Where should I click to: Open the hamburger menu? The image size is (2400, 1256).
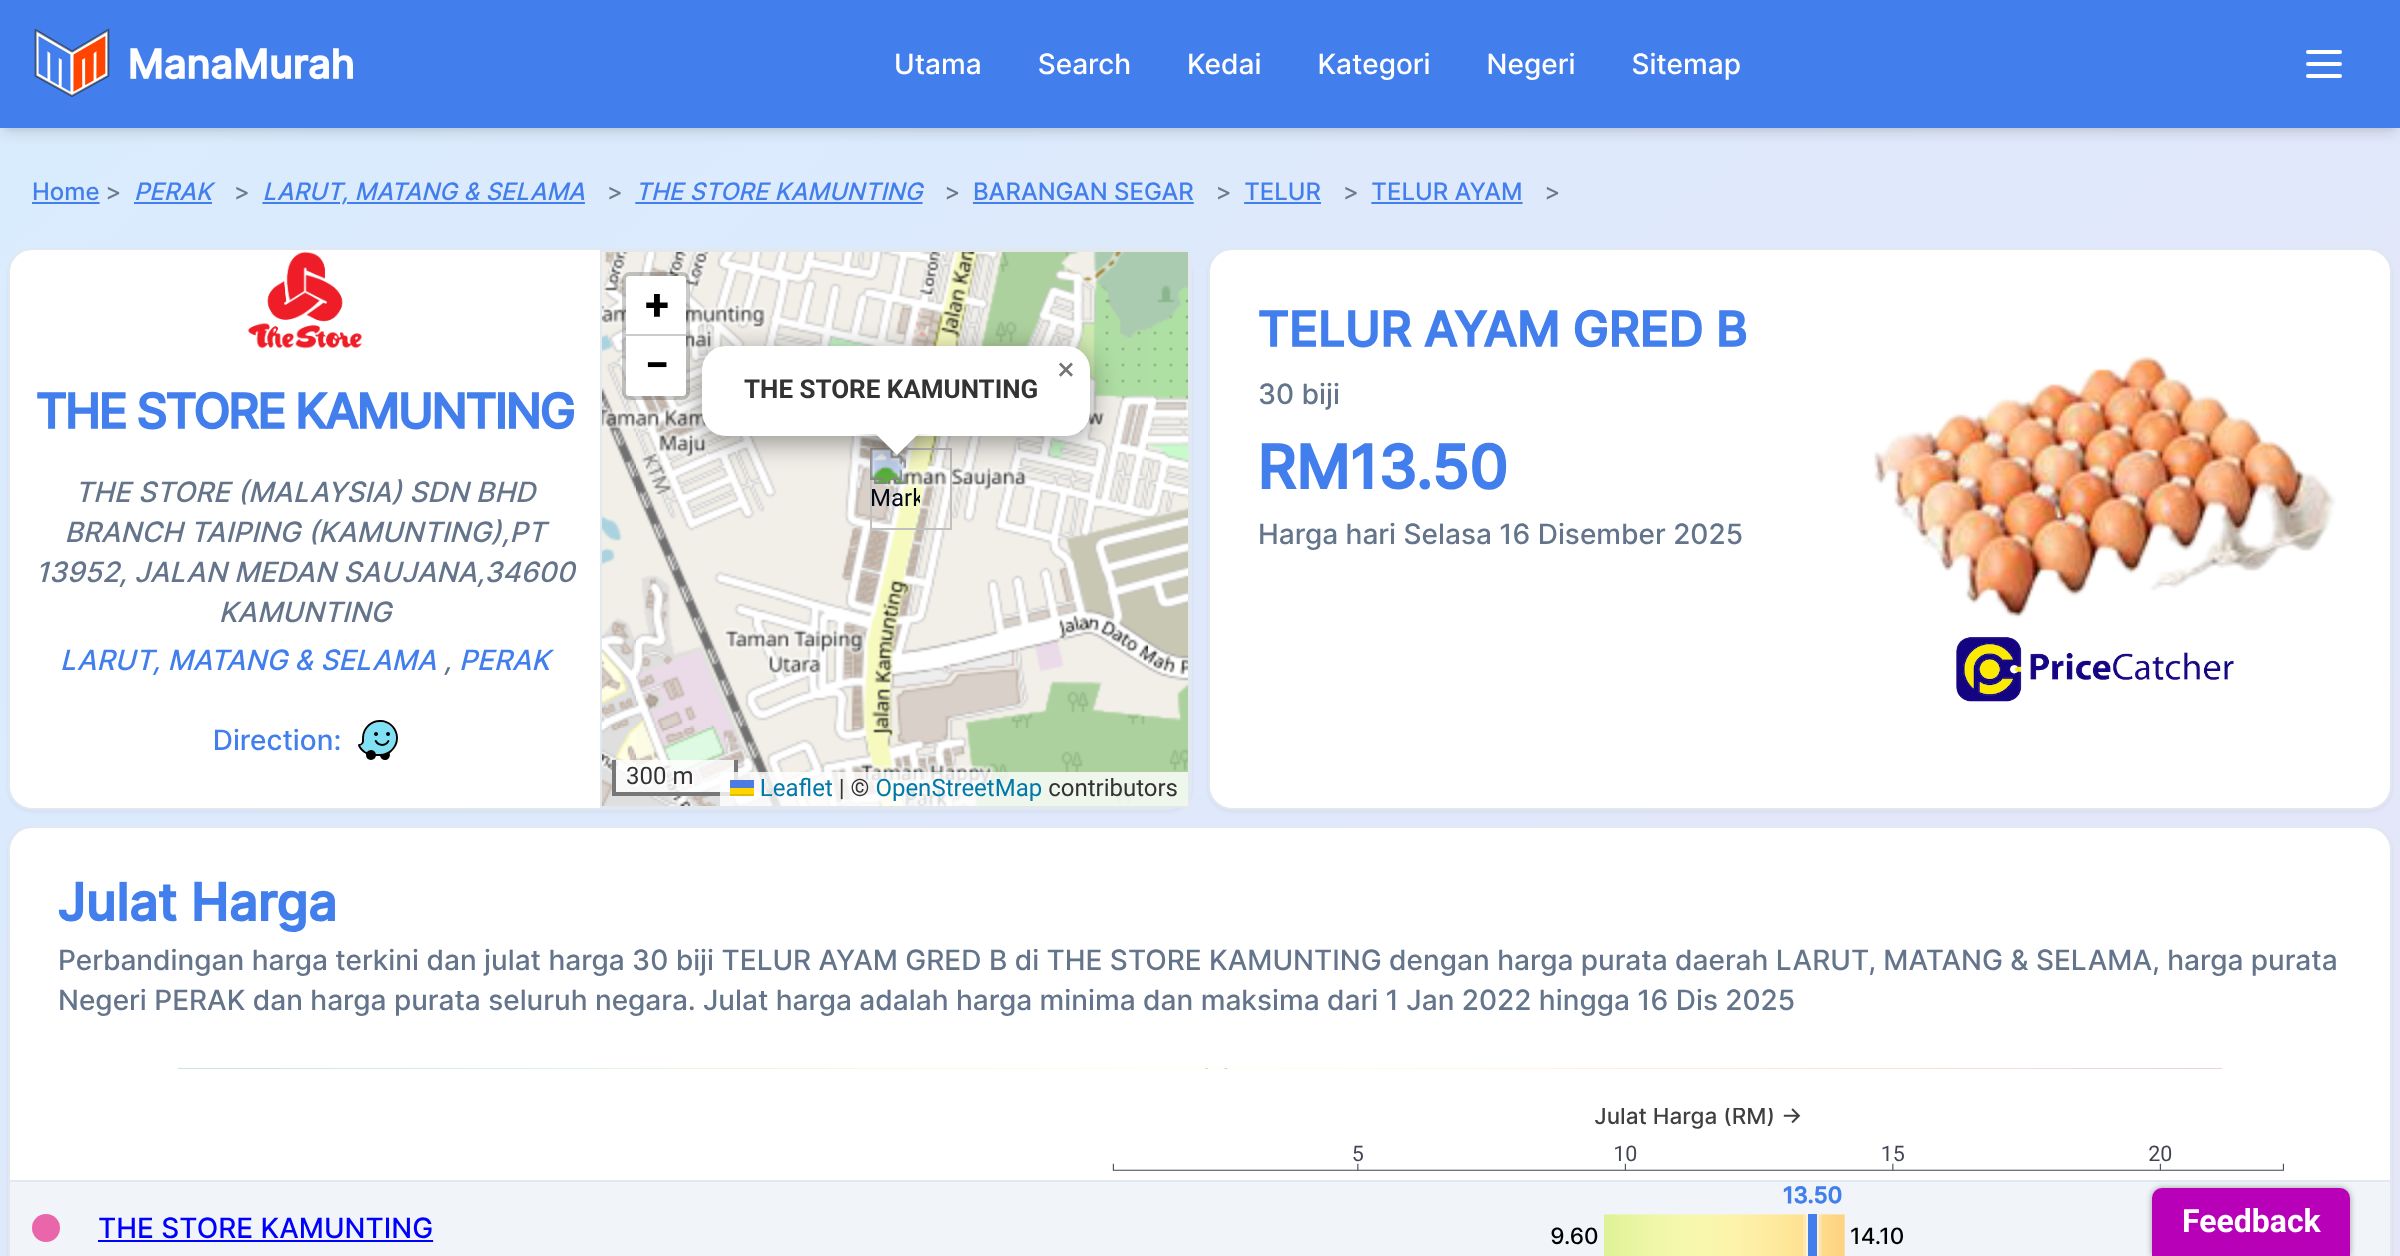tap(2323, 64)
